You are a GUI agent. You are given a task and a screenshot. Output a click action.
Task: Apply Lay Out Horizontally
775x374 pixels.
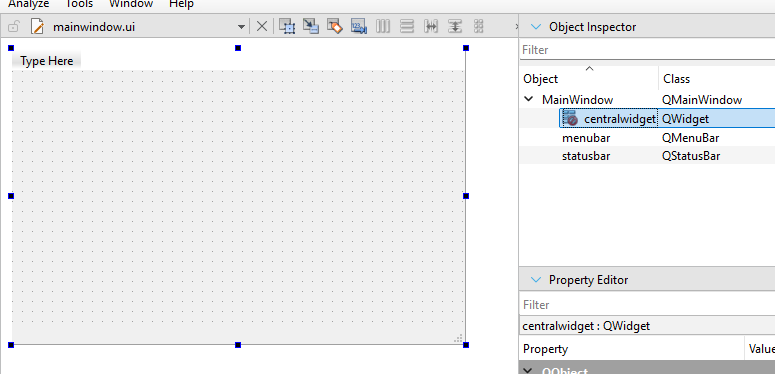coord(383,26)
